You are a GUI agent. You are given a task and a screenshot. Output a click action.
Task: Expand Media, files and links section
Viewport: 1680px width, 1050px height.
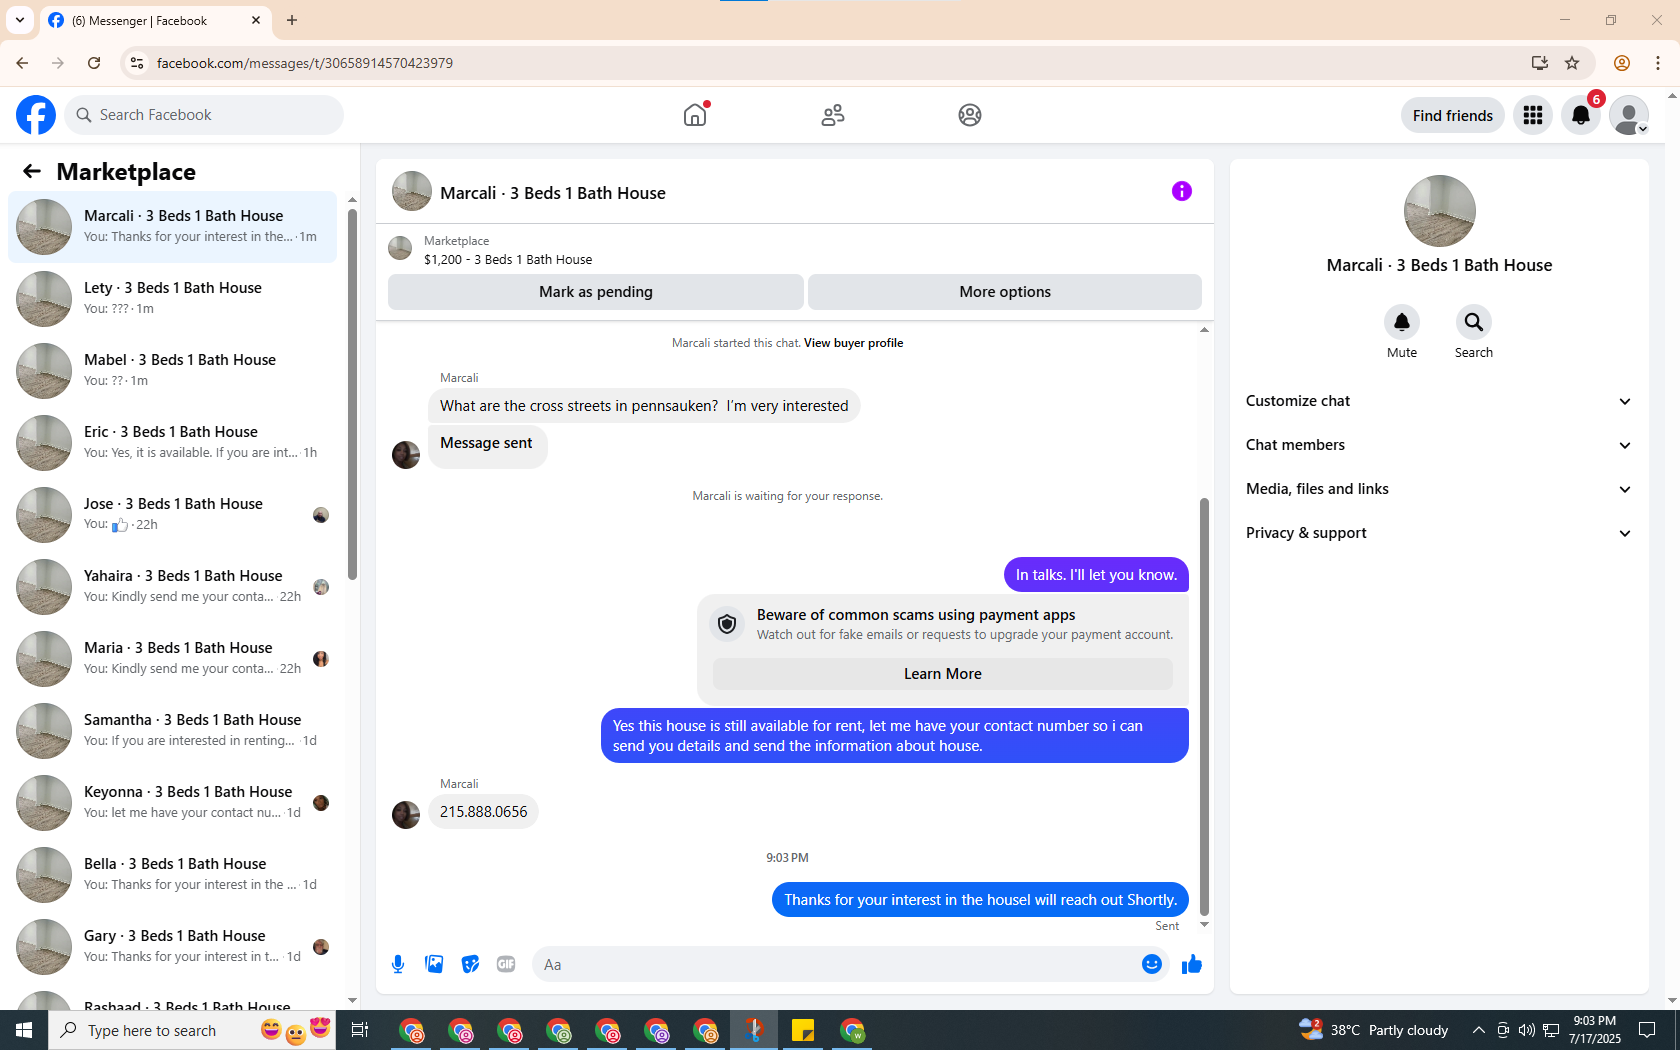(1439, 489)
